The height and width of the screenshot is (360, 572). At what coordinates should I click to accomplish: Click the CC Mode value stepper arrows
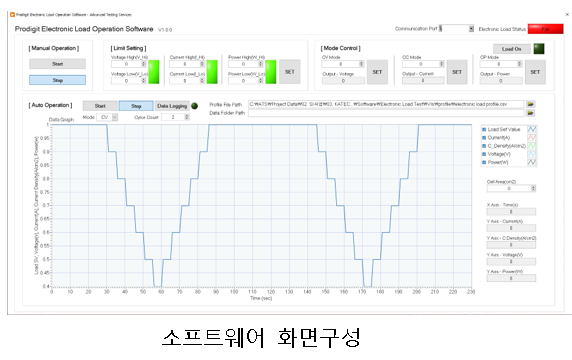441,64
